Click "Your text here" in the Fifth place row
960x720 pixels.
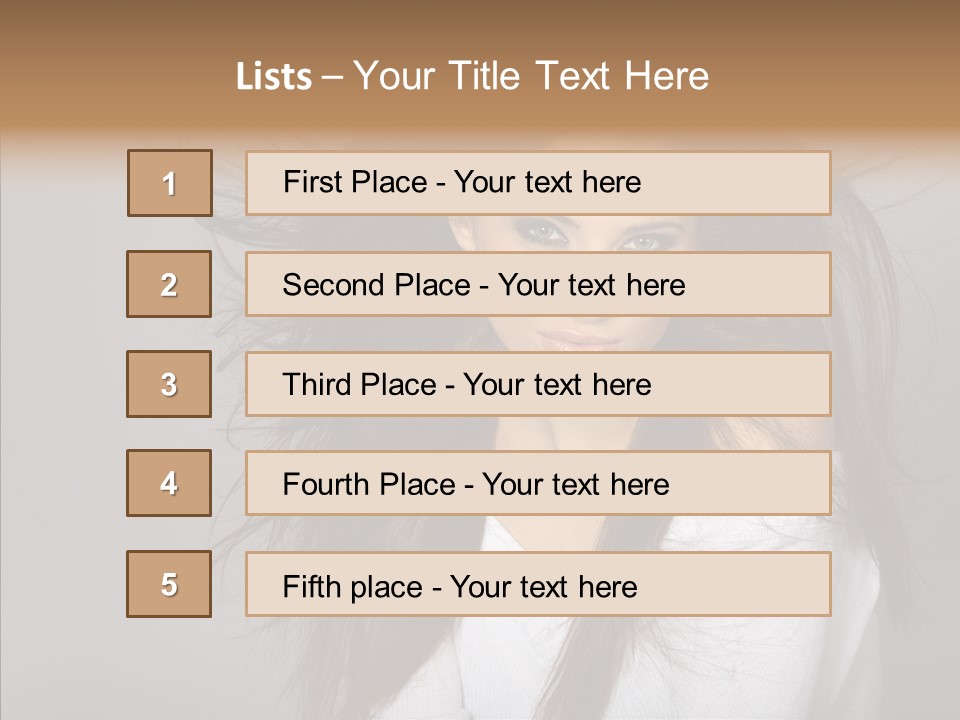[544, 586]
